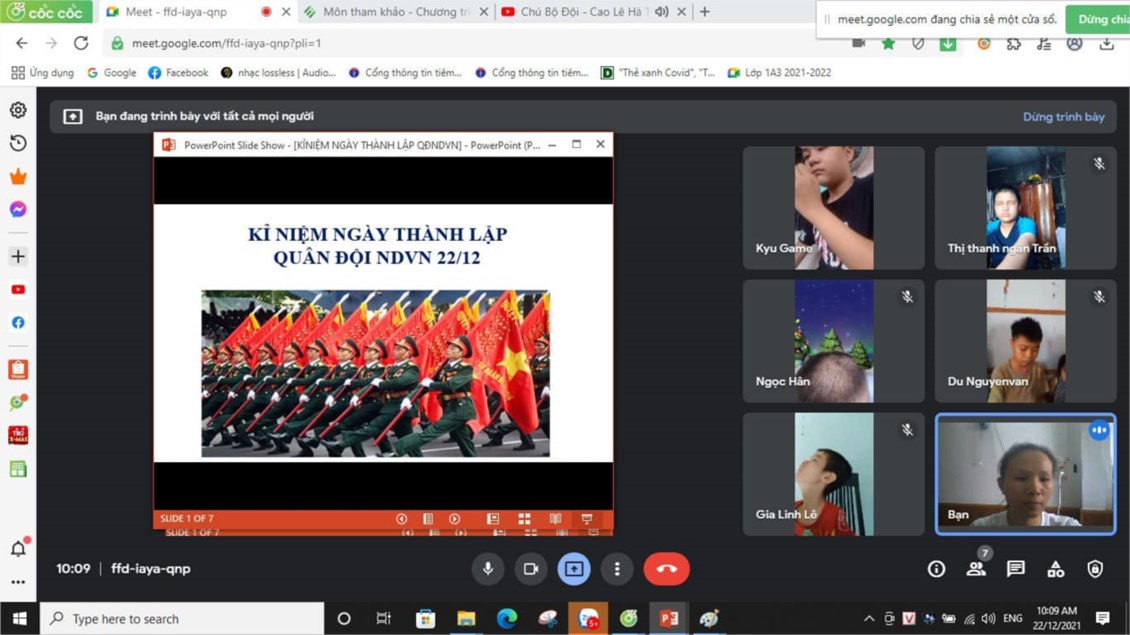
Task: Expand hidden system tray icons
Action: tap(869, 618)
